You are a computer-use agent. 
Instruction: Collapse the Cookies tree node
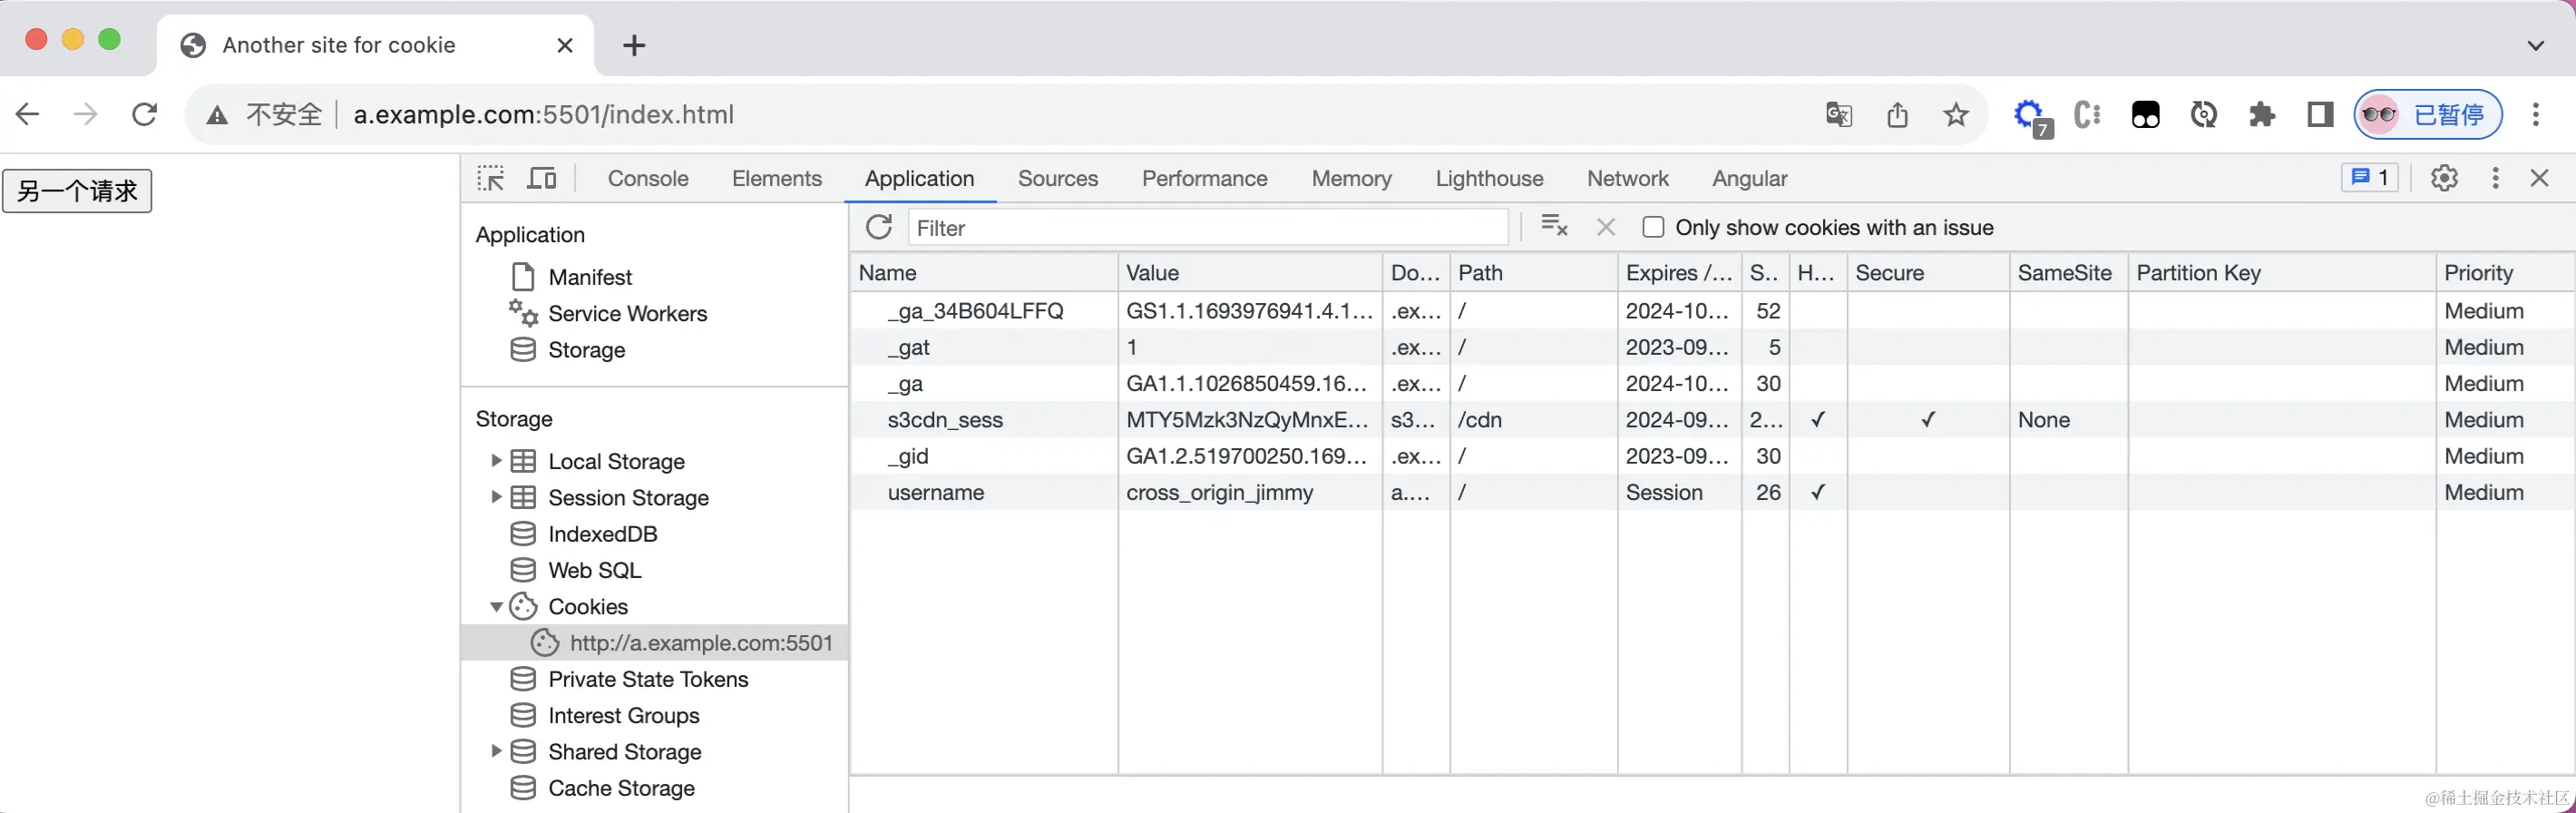point(496,607)
